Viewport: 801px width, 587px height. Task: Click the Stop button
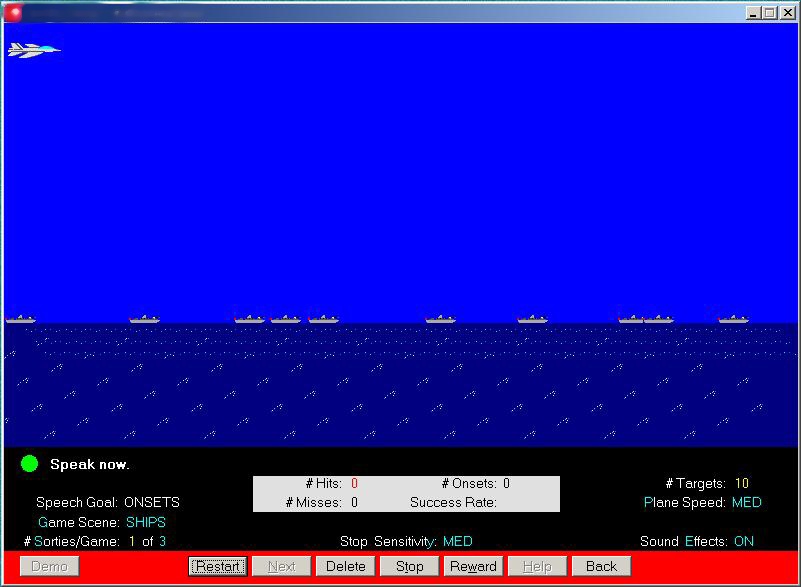pyautogui.click(x=409, y=566)
